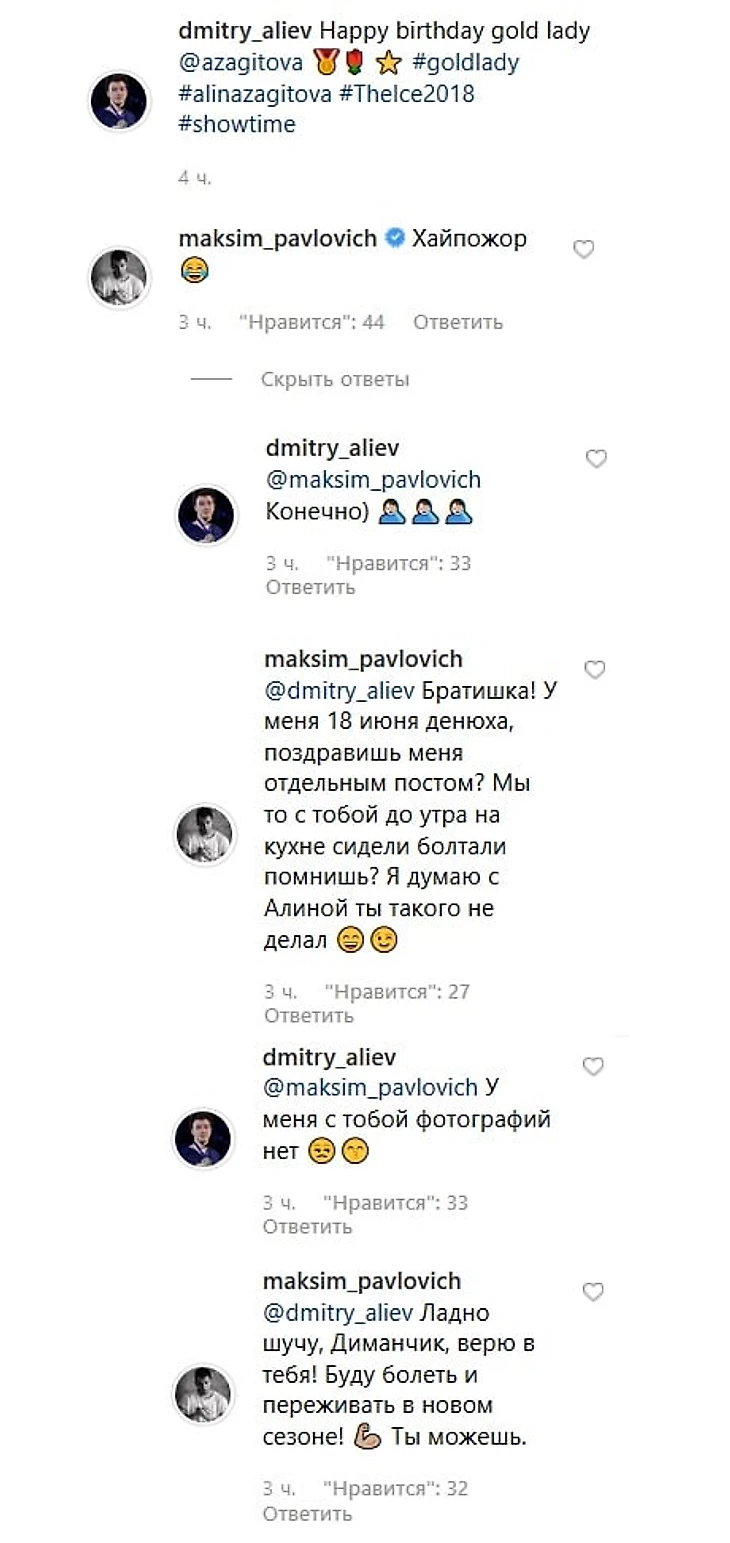
Task: Like dmitry_aliev's Конечно reply
Action: point(596,459)
